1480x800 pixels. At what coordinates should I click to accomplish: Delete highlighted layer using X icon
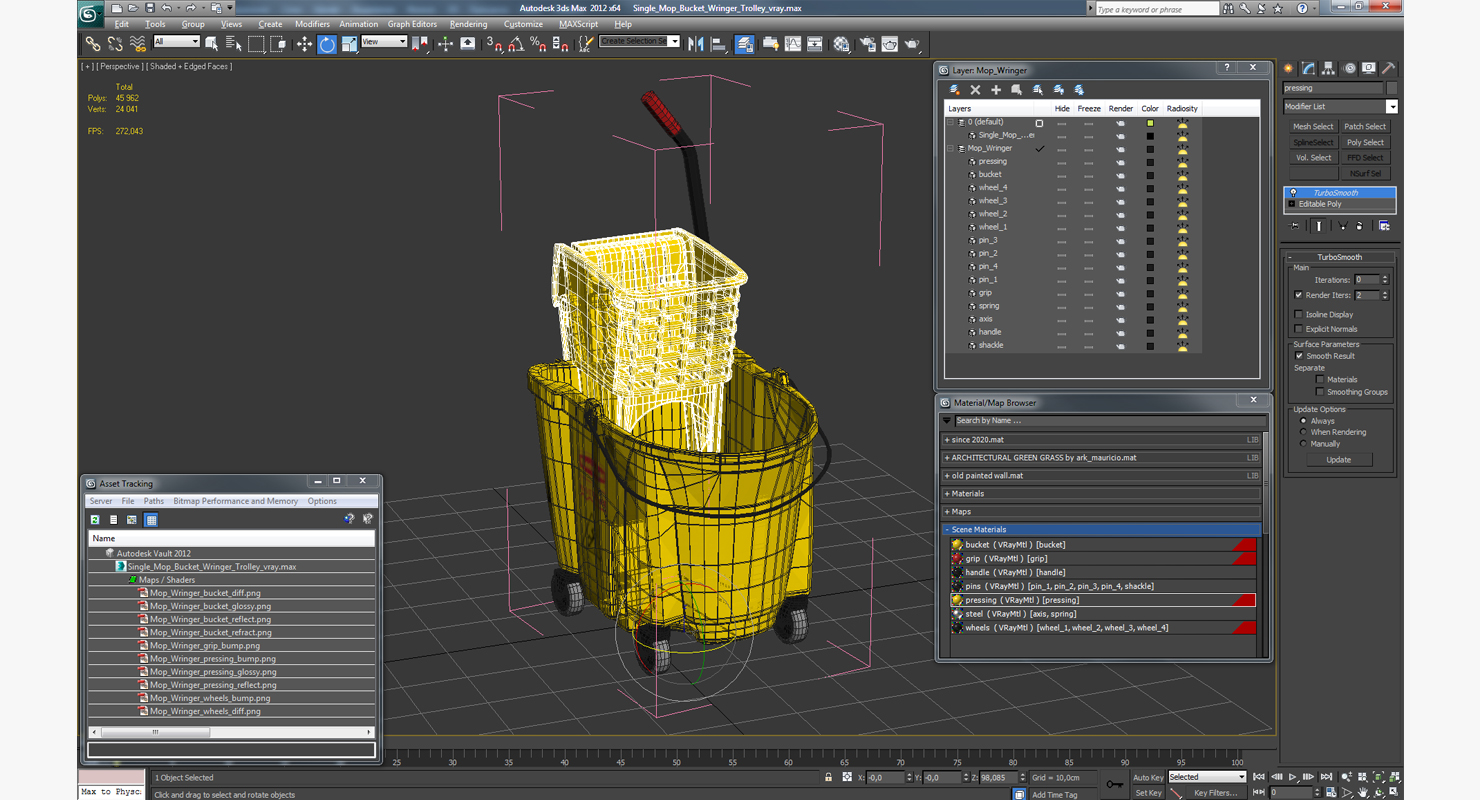coord(975,90)
